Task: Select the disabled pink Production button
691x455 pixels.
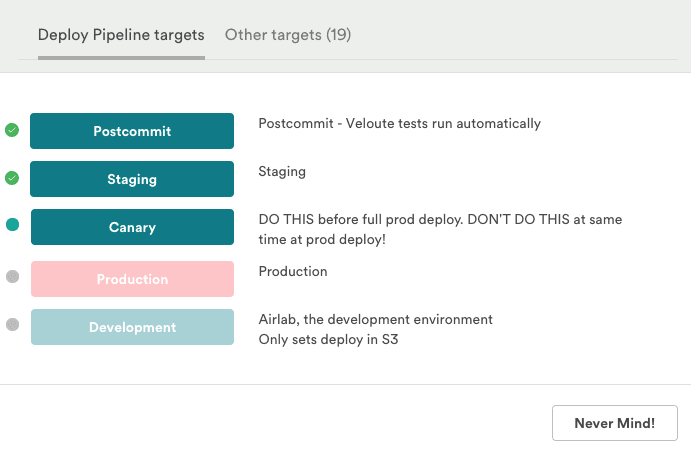Action: click(132, 279)
